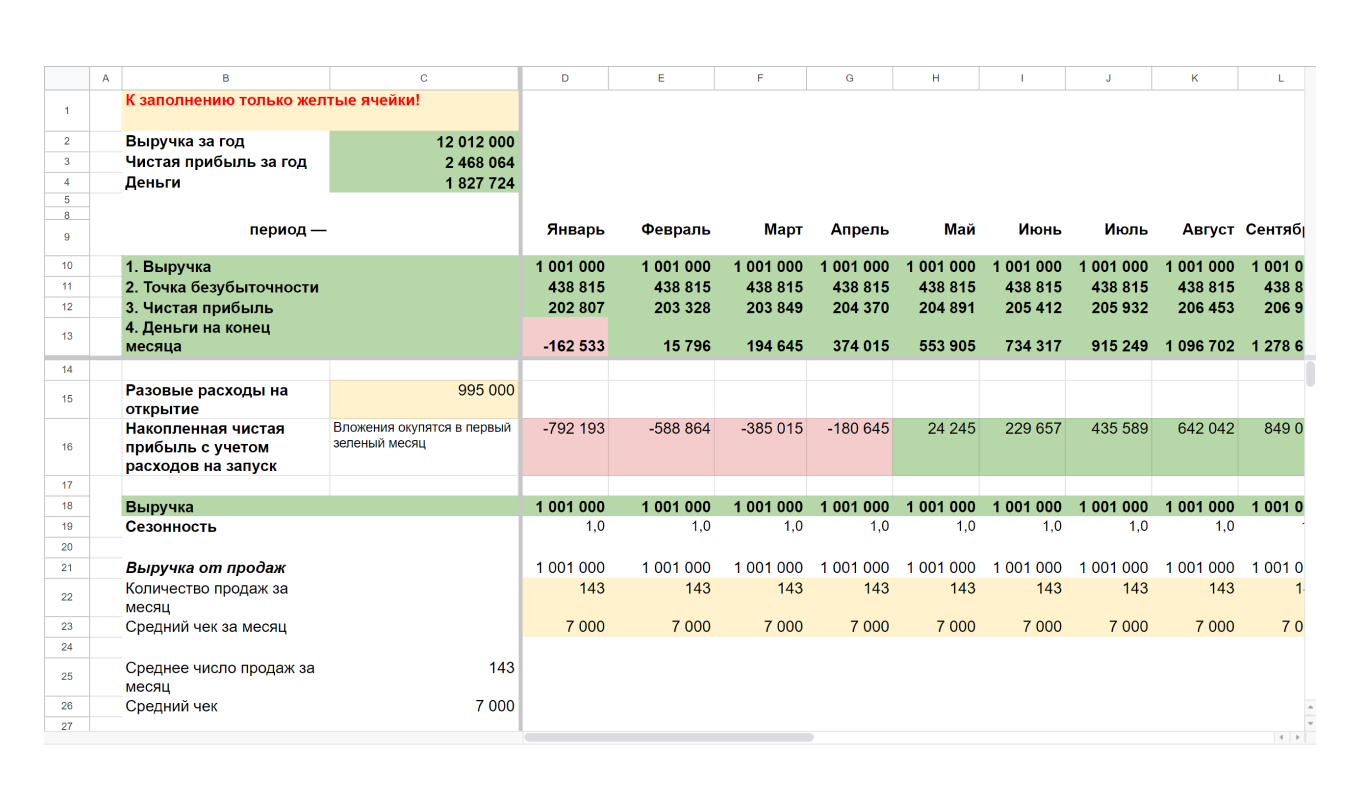Select the Февраль column heading cell
The image size is (1360, 811).
click(x=661, y=230)
